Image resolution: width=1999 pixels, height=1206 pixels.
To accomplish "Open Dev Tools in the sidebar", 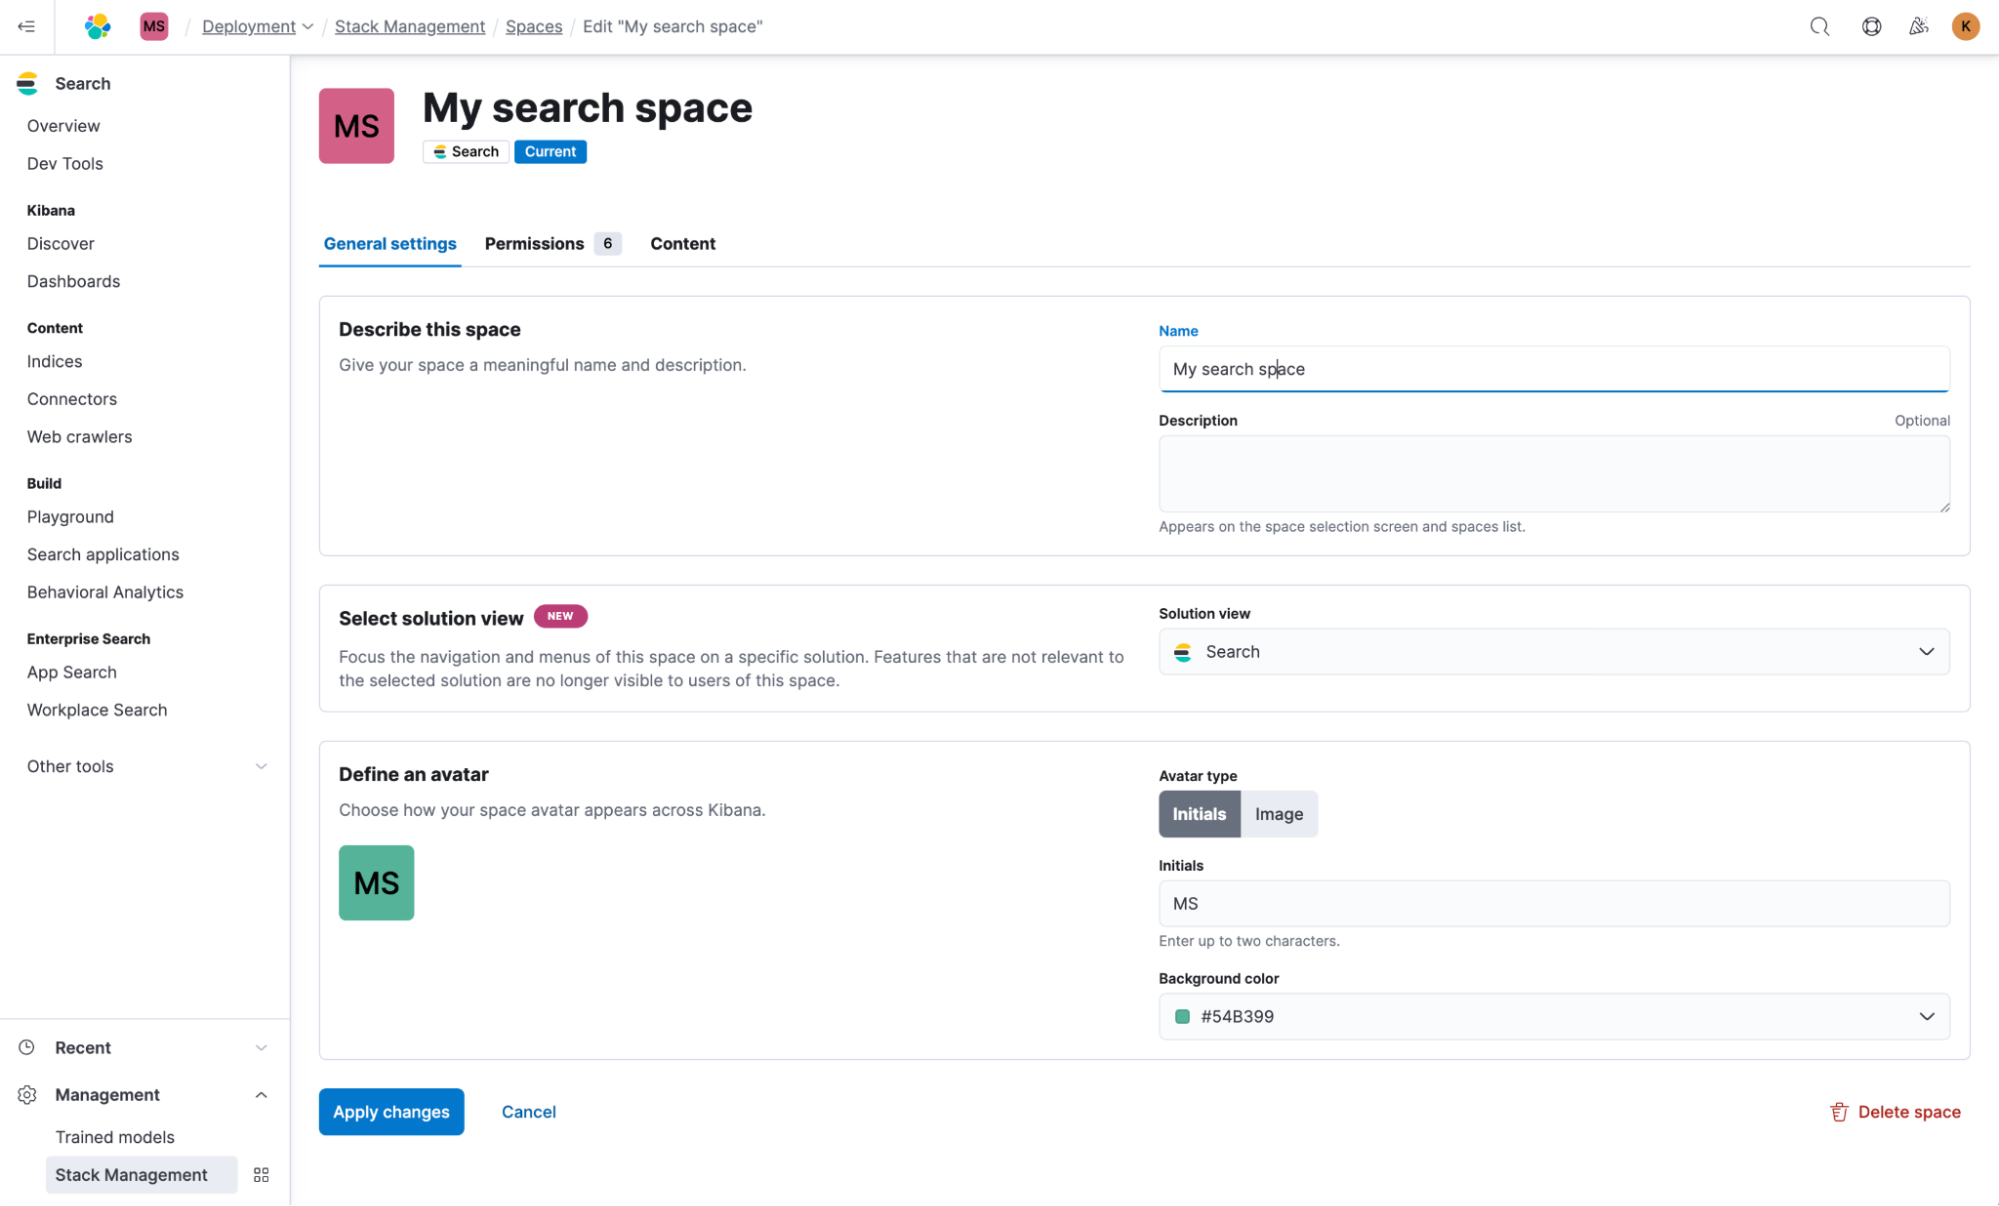I will 65,164.
